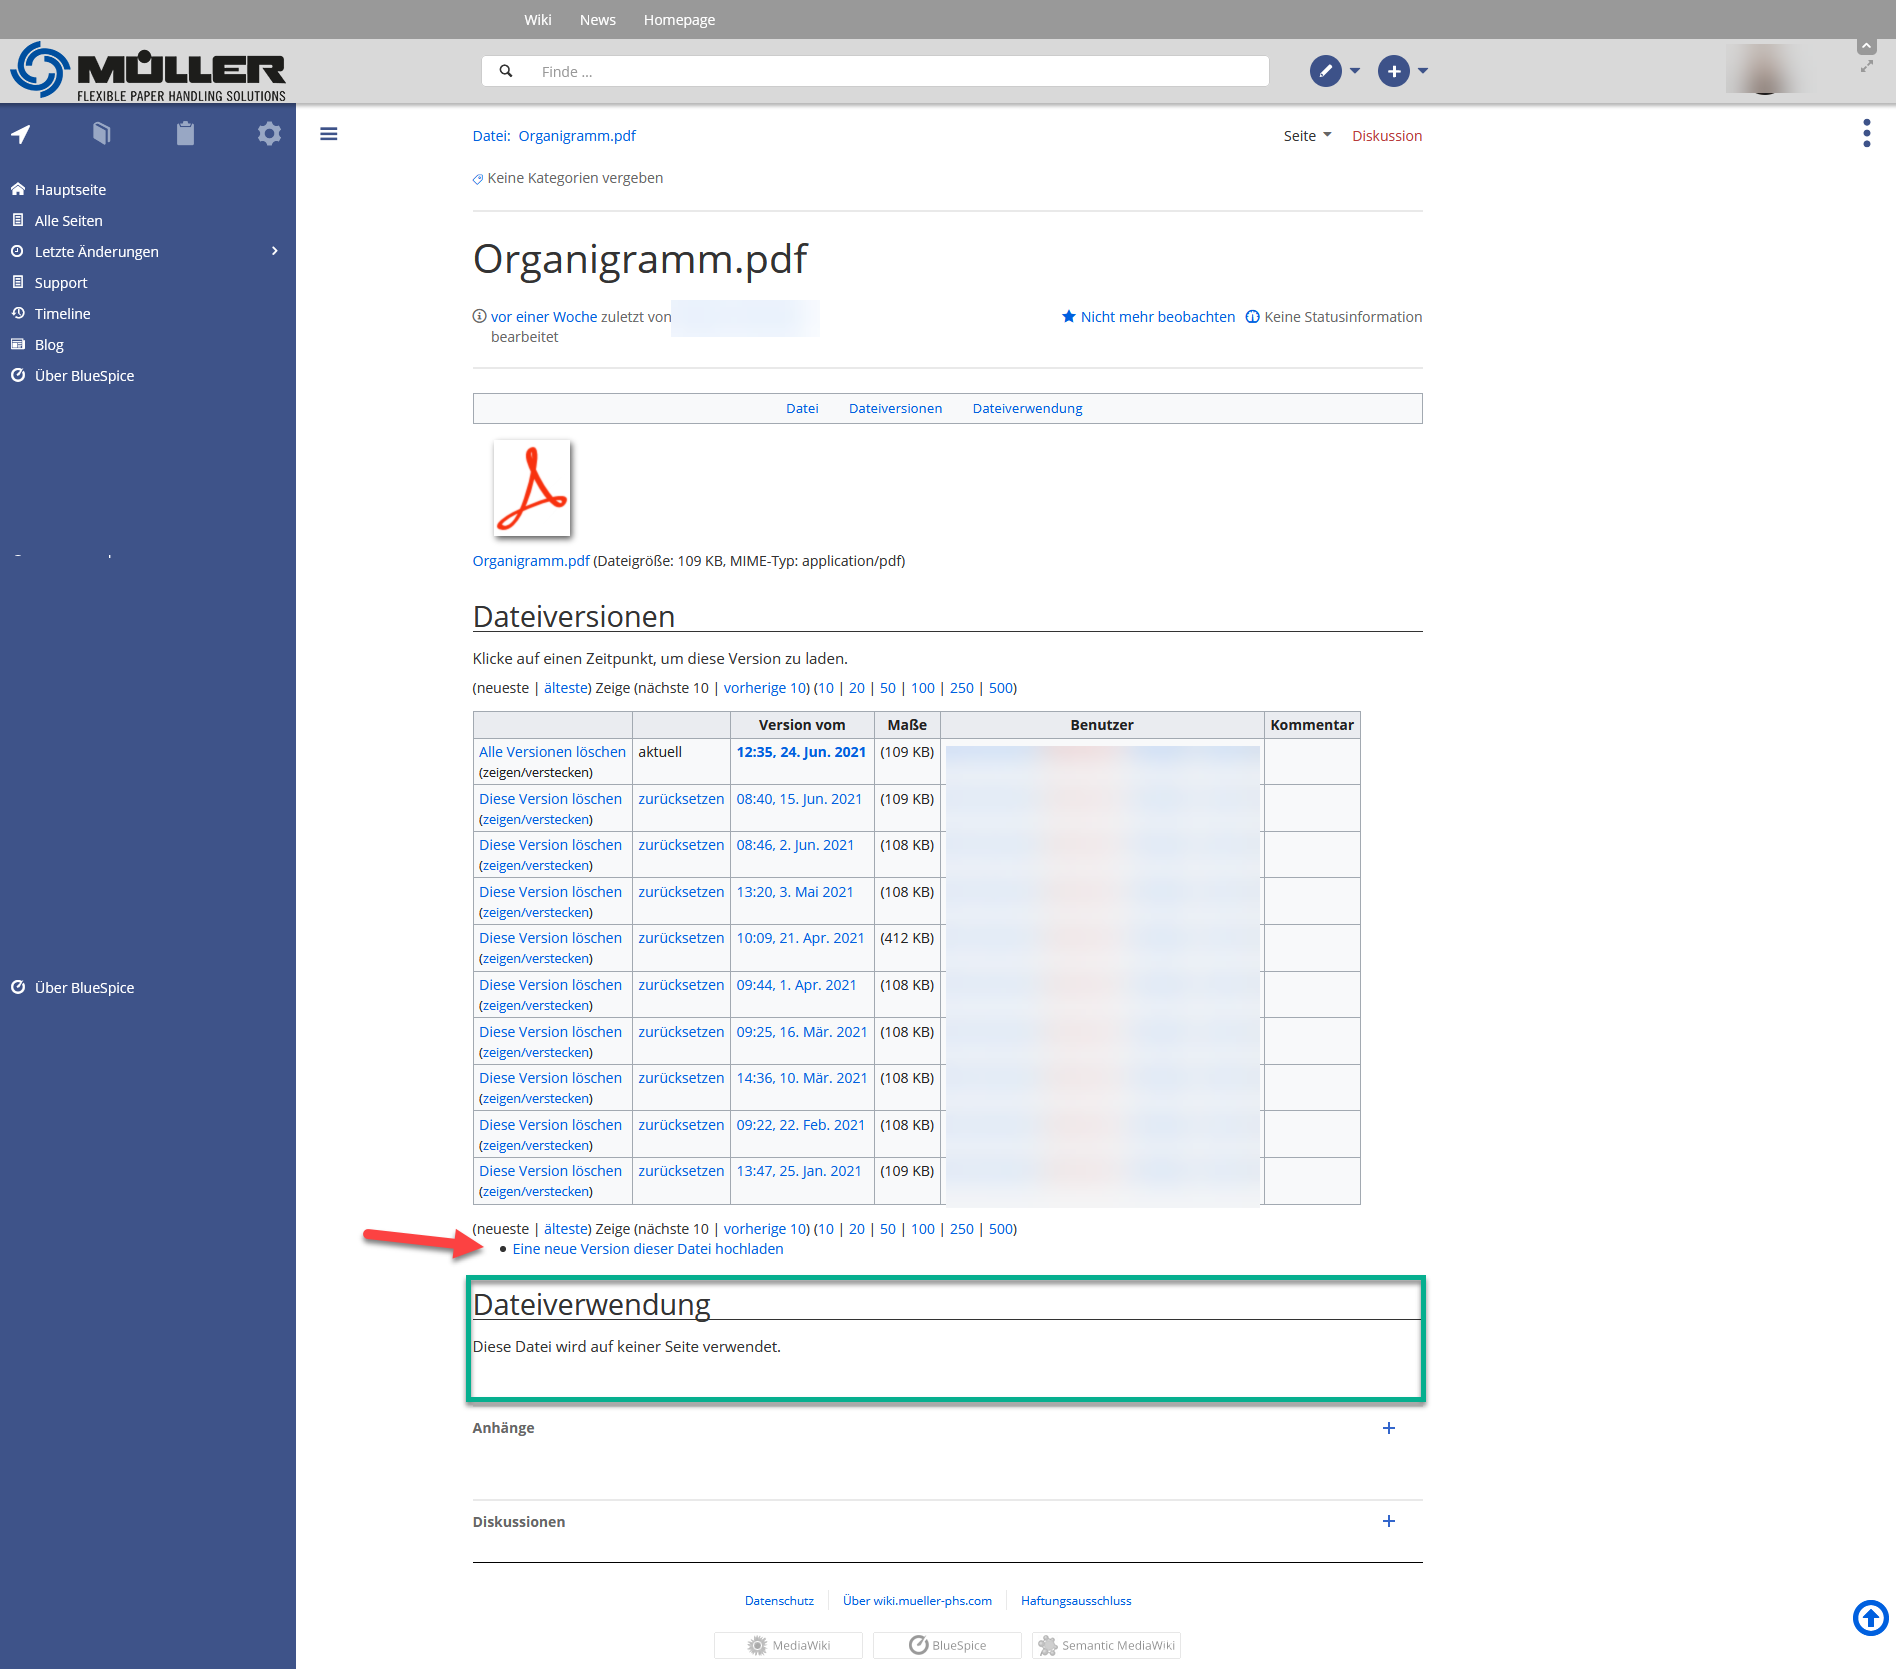
Task: Open the News top menu item
Action: click(x=597, y=20)
